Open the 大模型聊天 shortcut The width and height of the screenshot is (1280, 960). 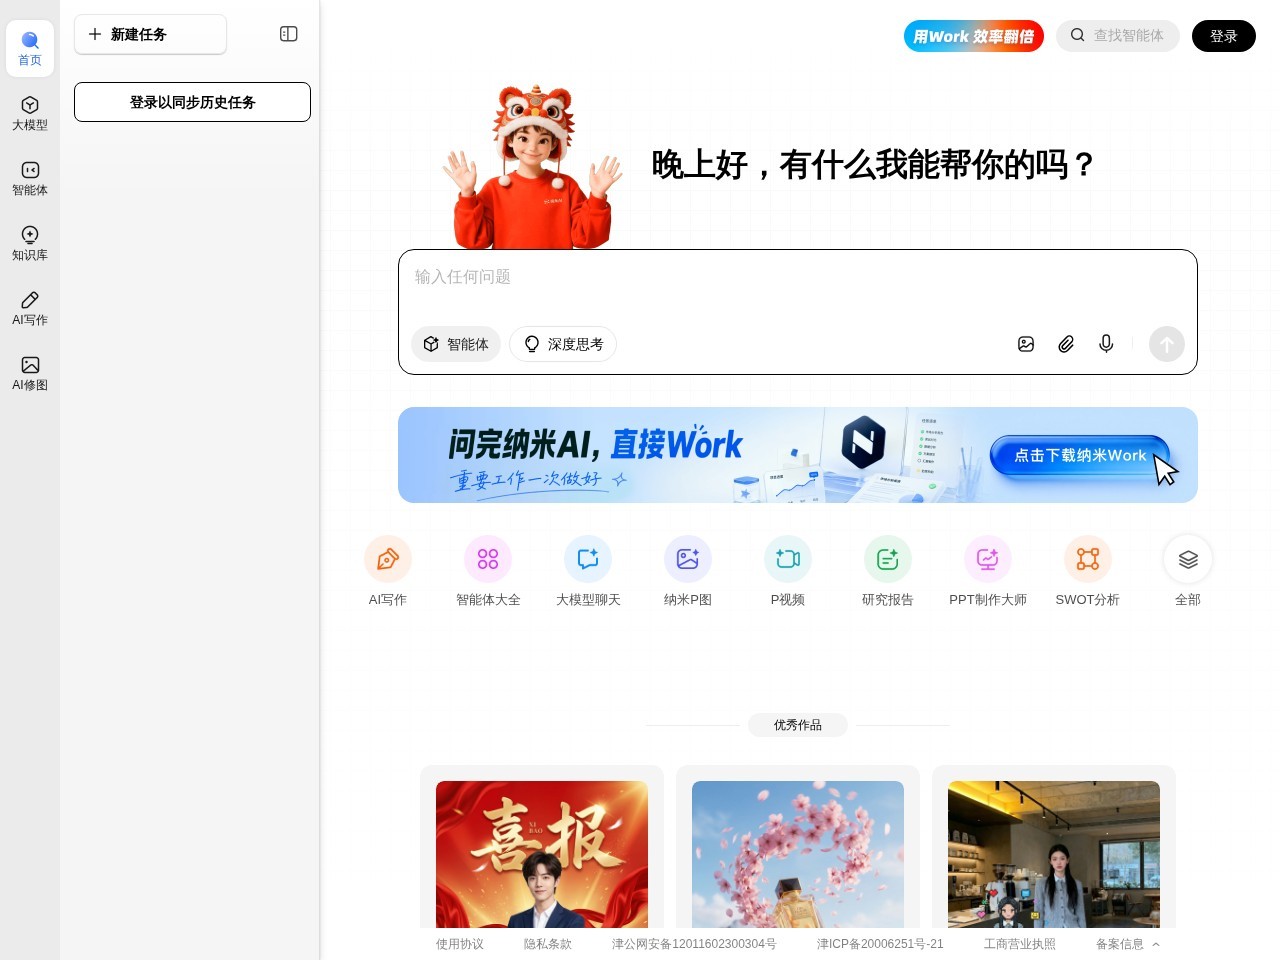(x=588, y=572)
